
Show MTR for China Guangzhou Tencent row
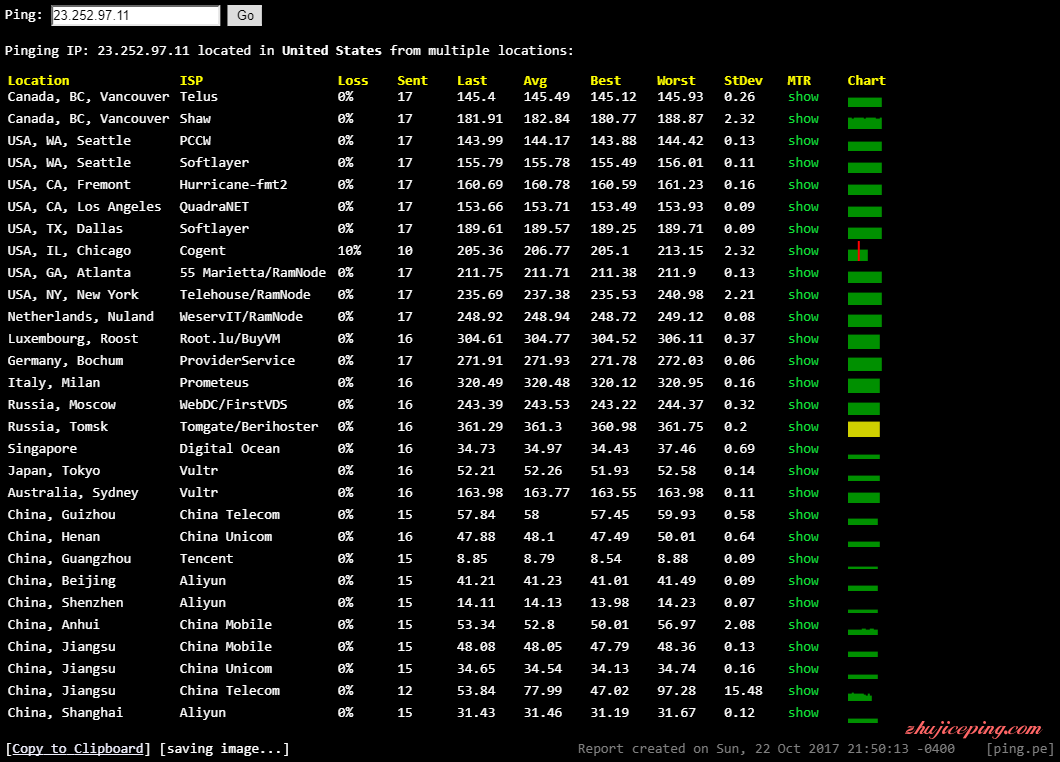pyautogui.click(x=803, y=558)
